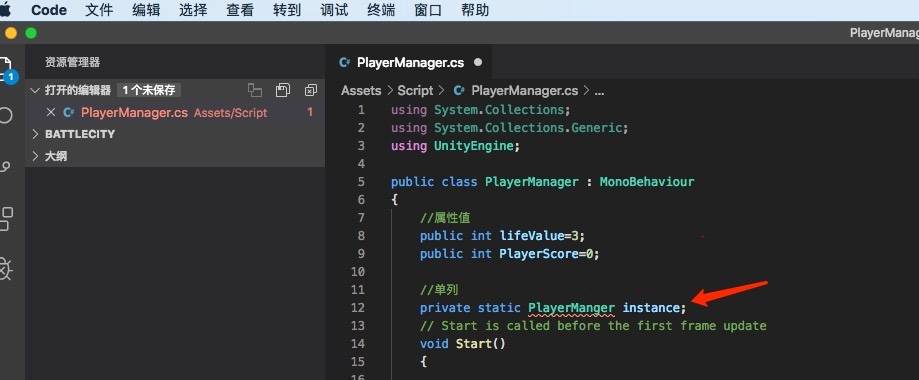
Task: Click the error count 1 beside PlayerManager.cs
Action: (310, 112)
